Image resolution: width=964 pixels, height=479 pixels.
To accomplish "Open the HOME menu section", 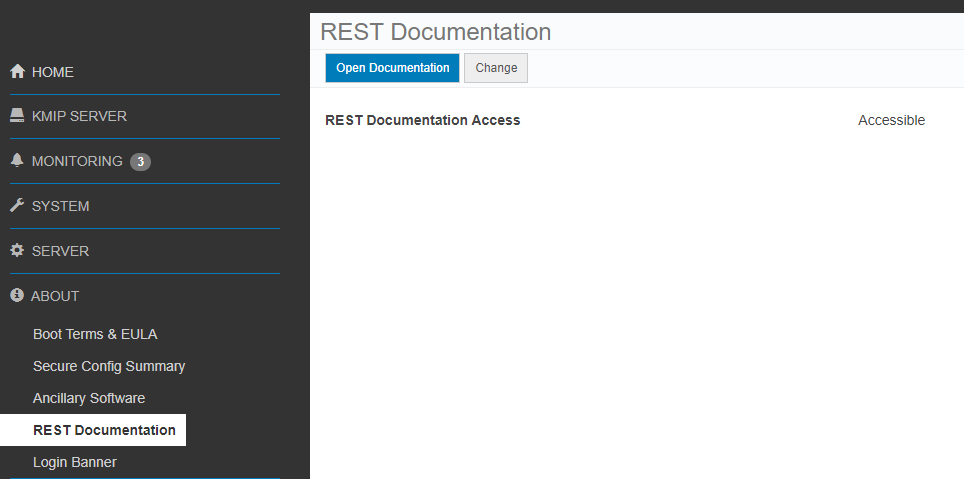I will point(53,72).
